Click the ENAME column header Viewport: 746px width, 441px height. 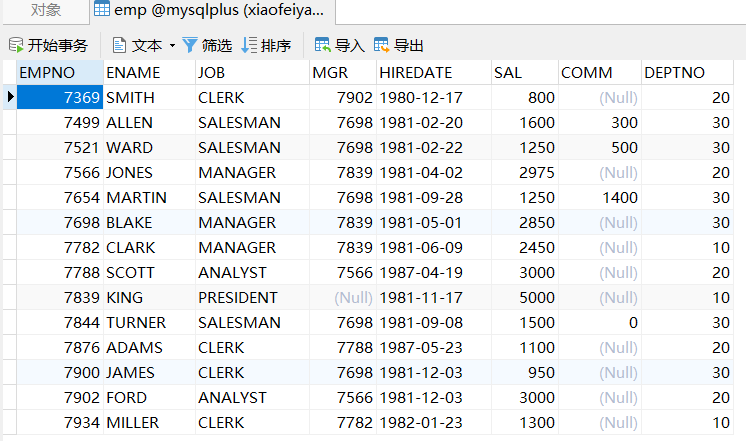click(x=149, y=72)
